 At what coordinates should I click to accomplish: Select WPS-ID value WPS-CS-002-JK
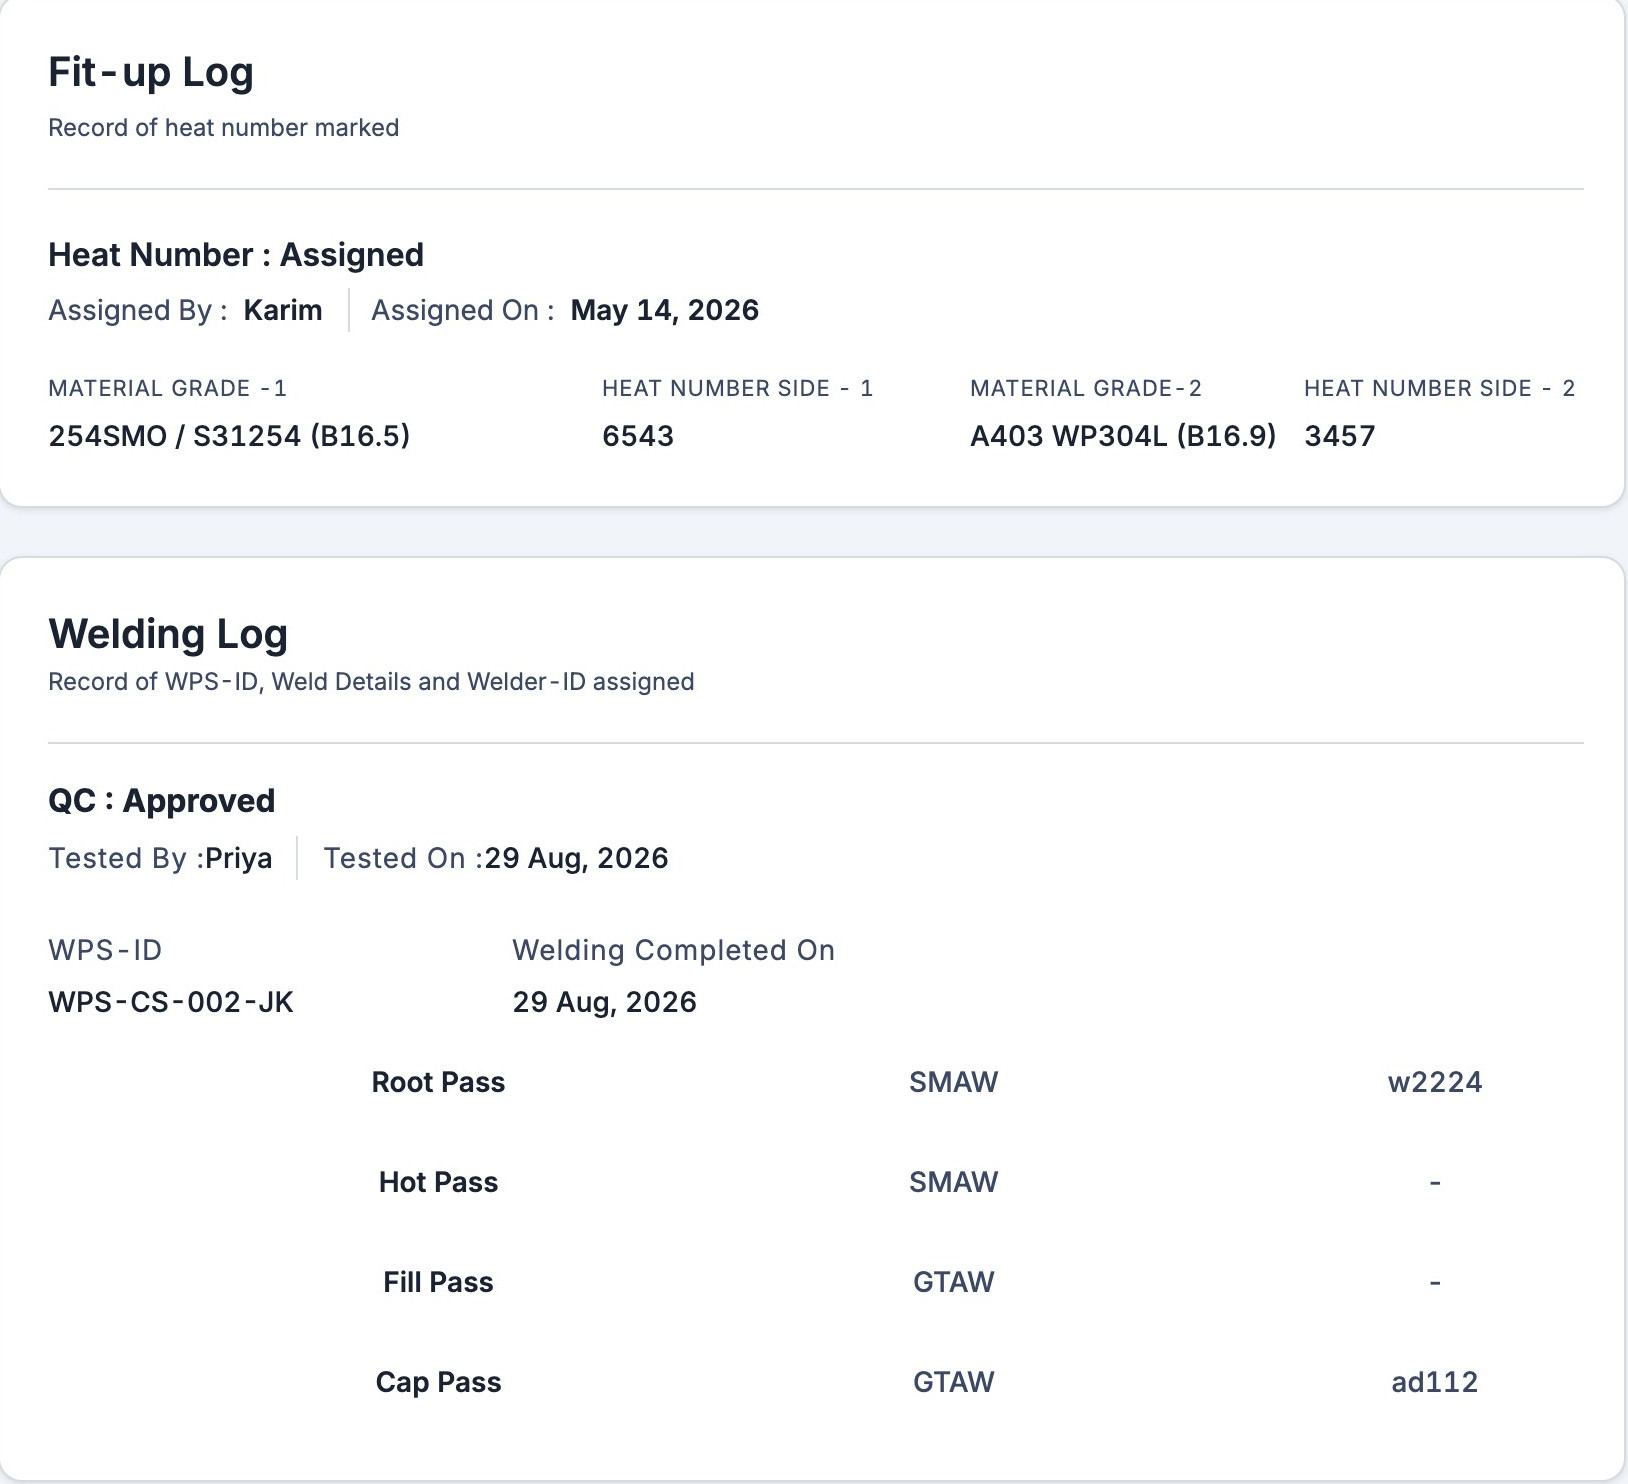171,1002
